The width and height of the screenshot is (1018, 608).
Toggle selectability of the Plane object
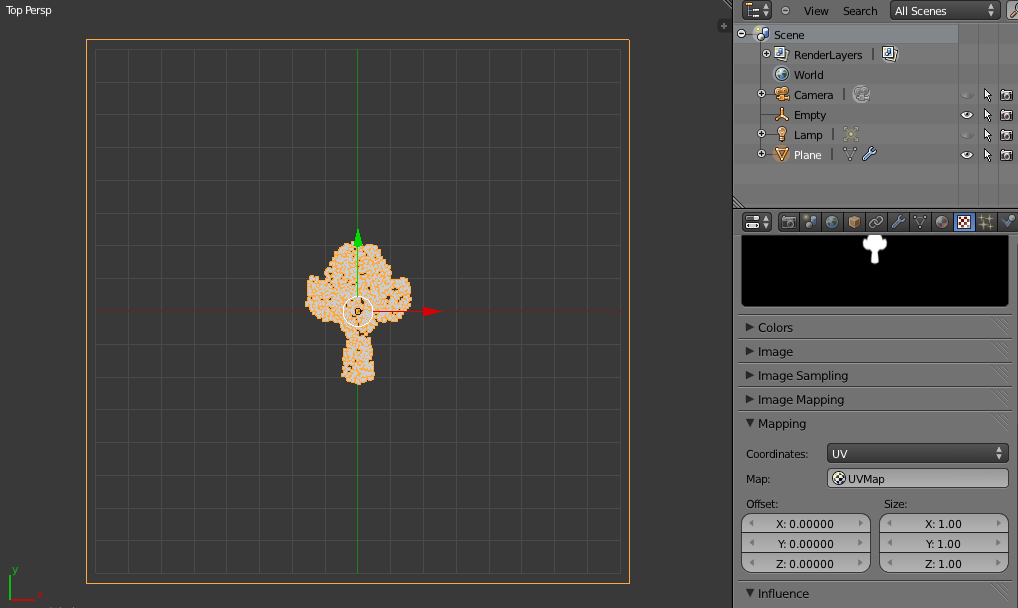click(x=987, y=155)
